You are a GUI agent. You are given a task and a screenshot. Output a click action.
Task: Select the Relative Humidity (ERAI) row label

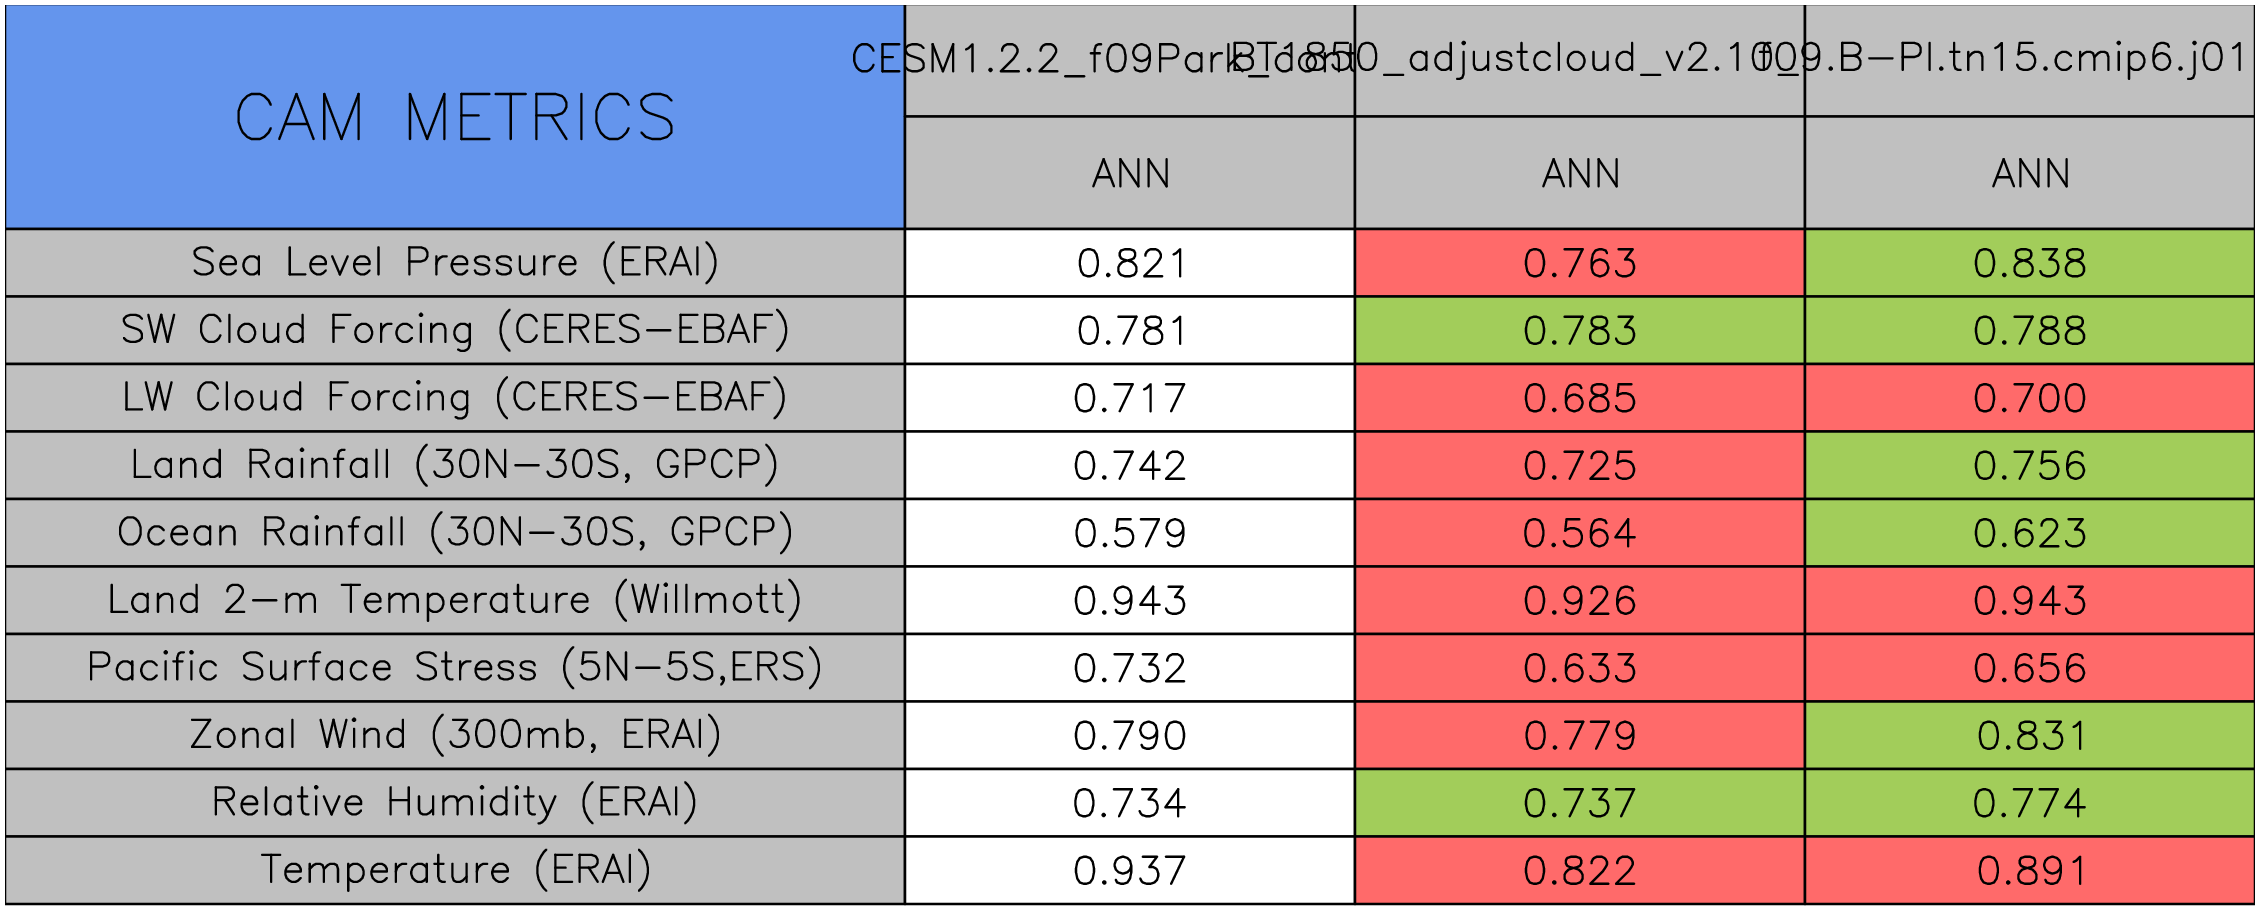click(x=455, y=802)
